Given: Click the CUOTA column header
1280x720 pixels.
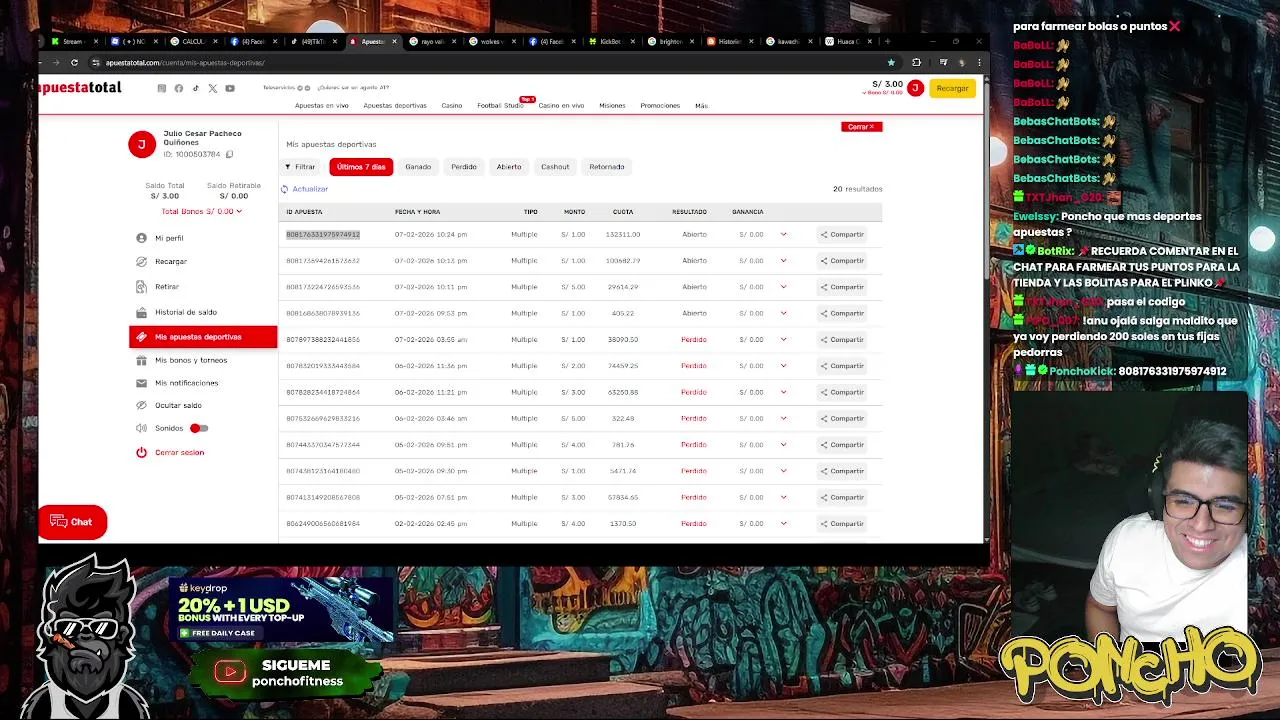Looking at the screenshot, I should [623, 212].
